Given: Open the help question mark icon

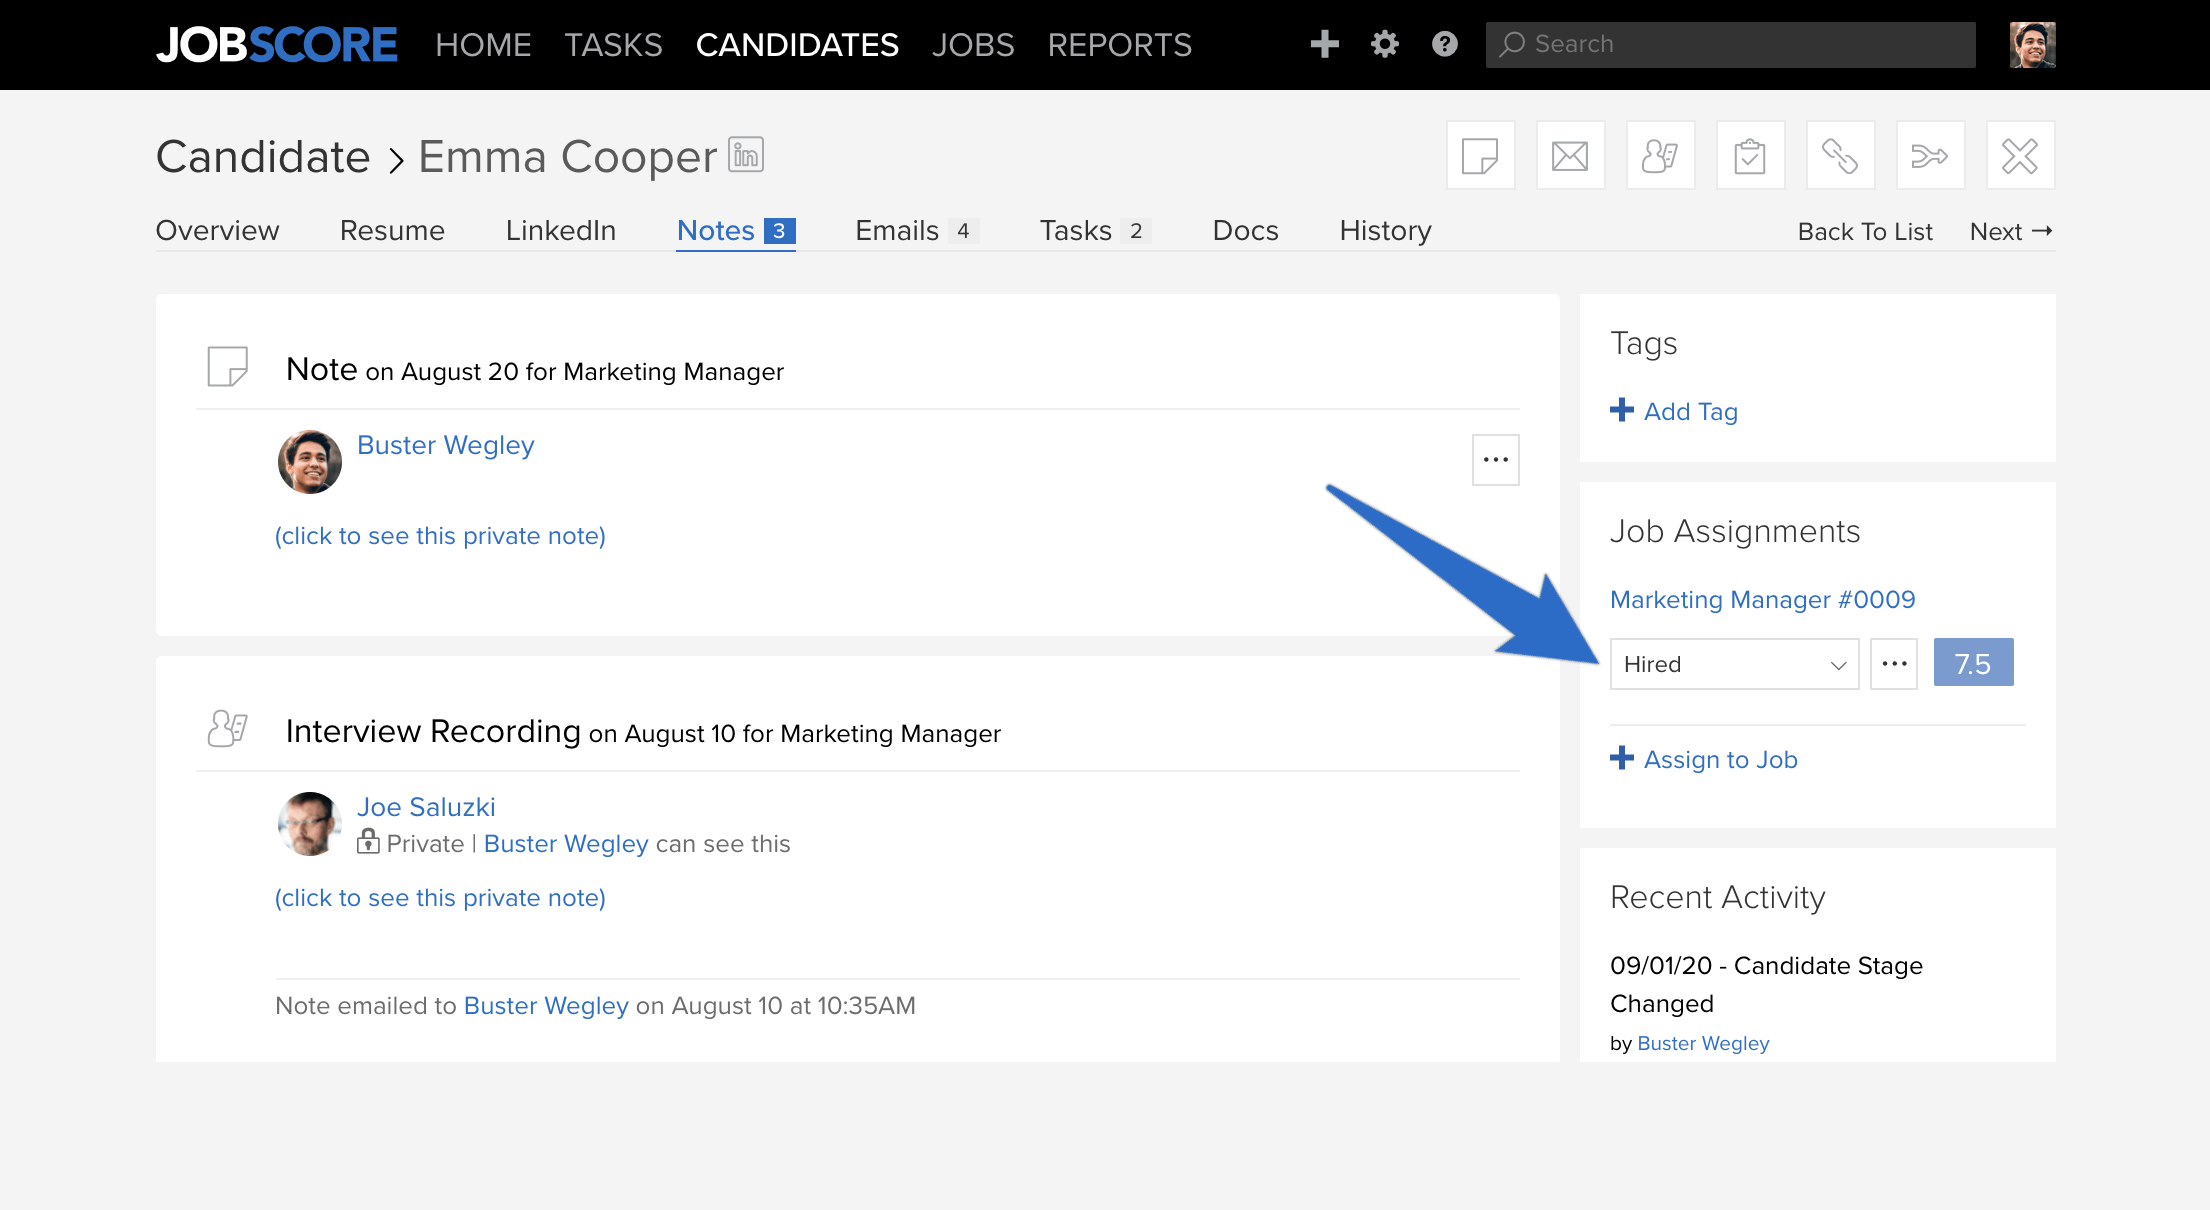Looking at the screenshot, I should 1444,44.
